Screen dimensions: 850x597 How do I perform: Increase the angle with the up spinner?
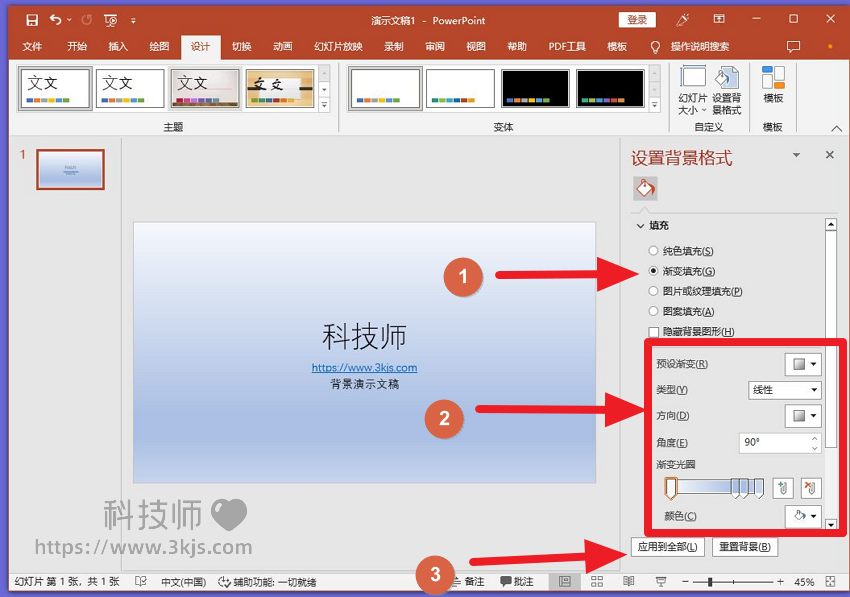[x=814, y=438]
